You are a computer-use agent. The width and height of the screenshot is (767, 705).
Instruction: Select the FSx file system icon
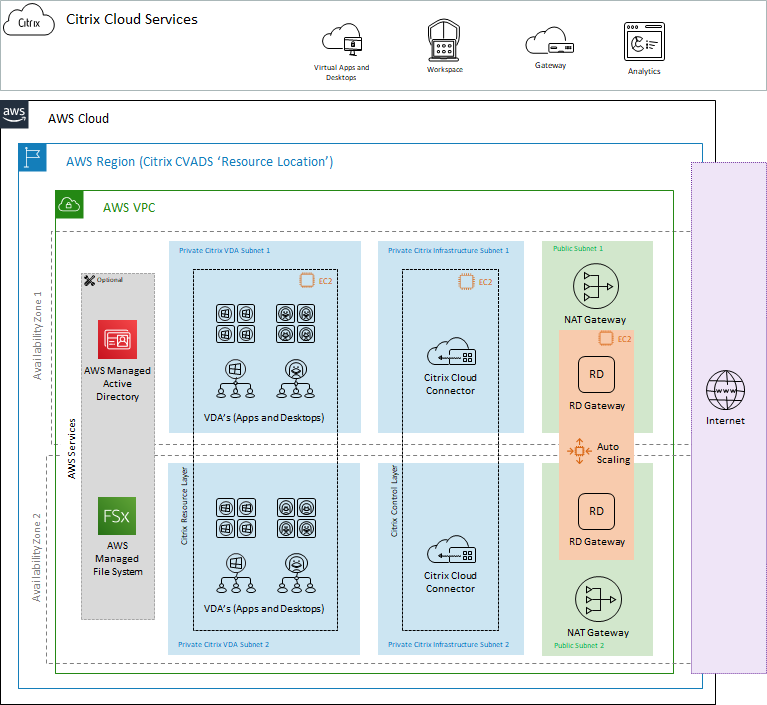pos(117,516)
